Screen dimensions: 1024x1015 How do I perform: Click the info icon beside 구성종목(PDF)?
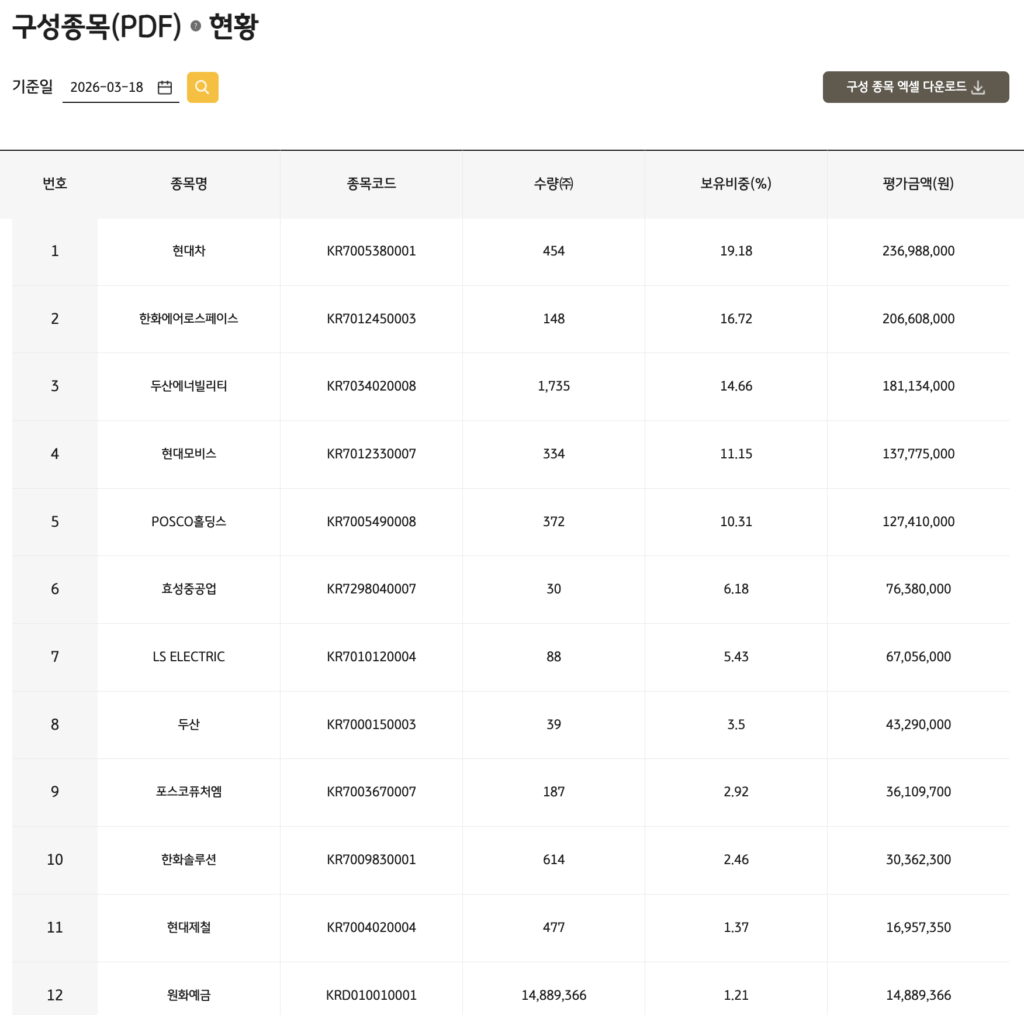[195, 27]
